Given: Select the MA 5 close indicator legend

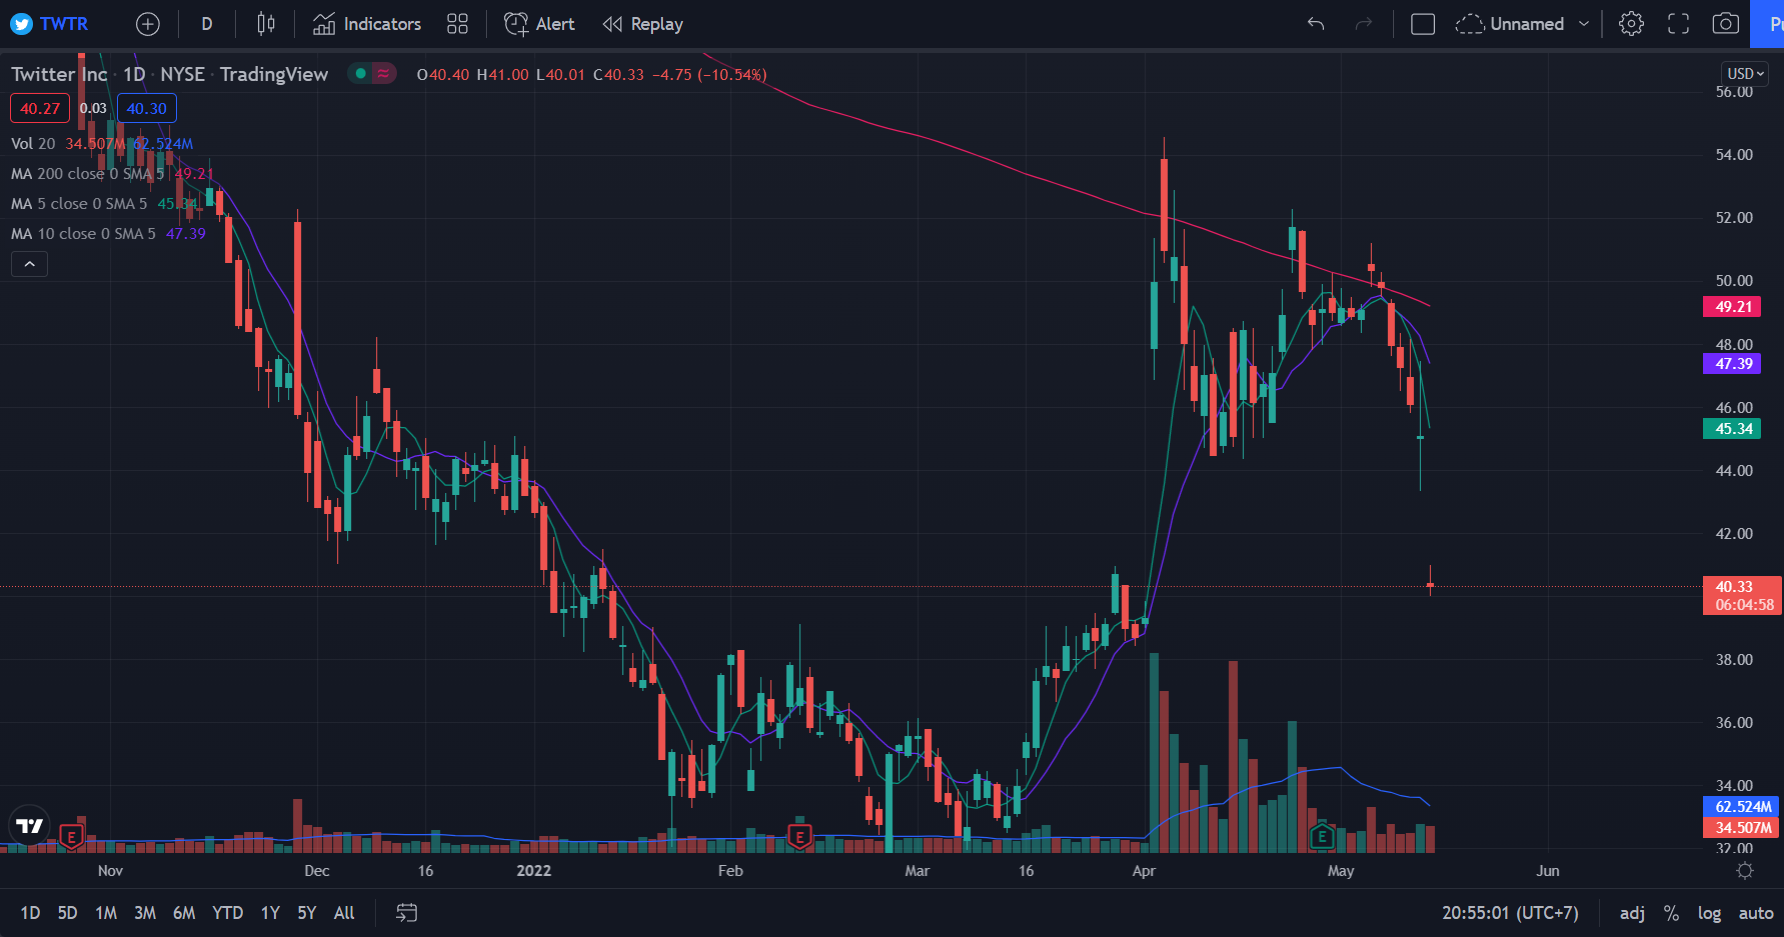Looking at the screenshot, I should 79,204.
